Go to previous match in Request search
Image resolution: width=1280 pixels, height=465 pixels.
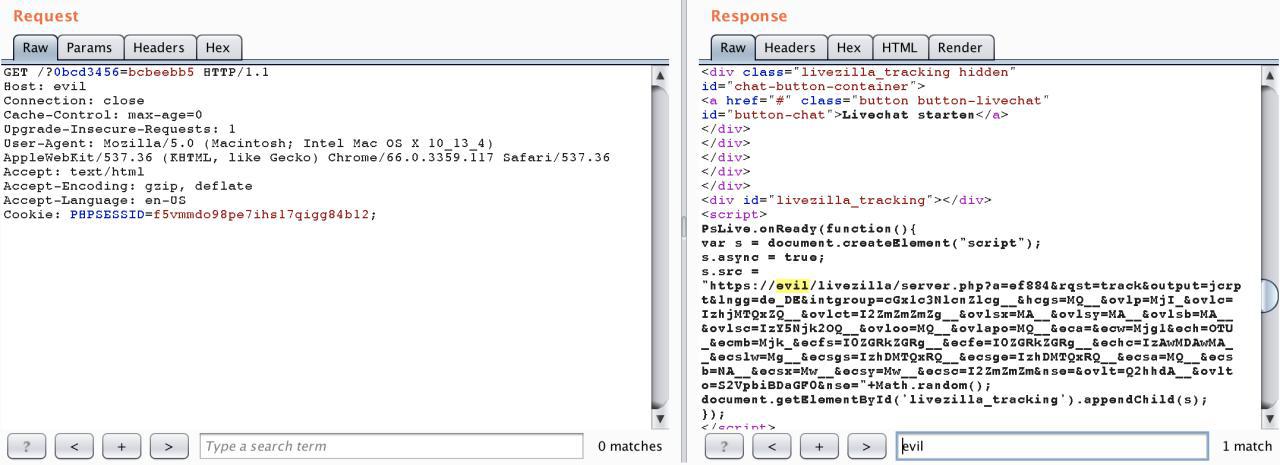pos(74,446)
